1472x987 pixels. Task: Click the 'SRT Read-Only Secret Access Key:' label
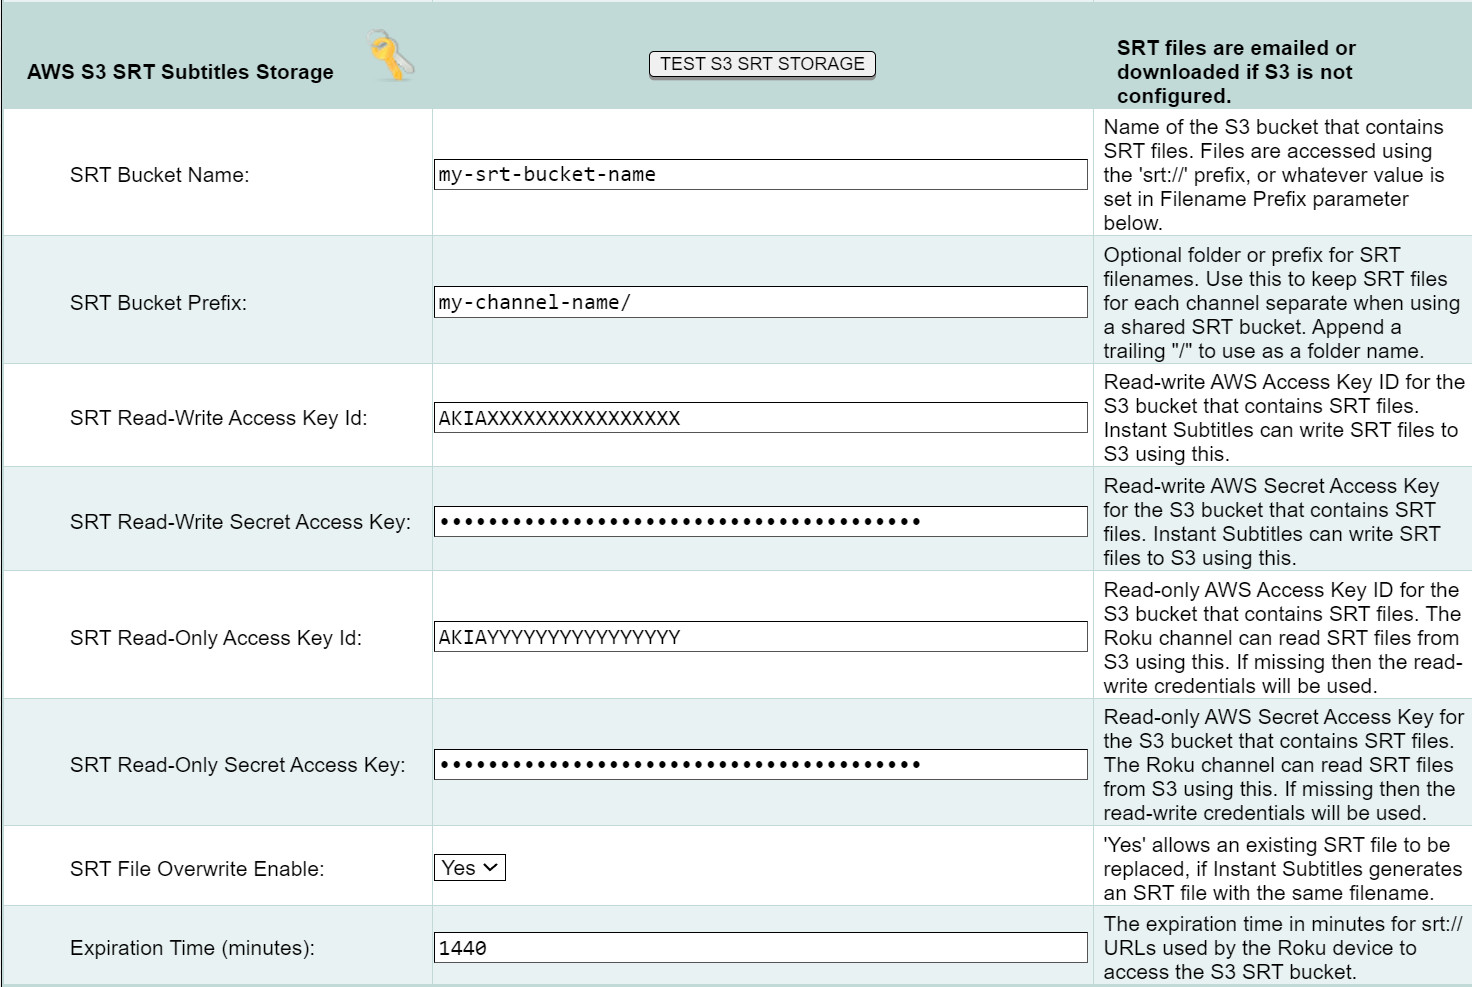pyautogui.click(x=237, y=765)
